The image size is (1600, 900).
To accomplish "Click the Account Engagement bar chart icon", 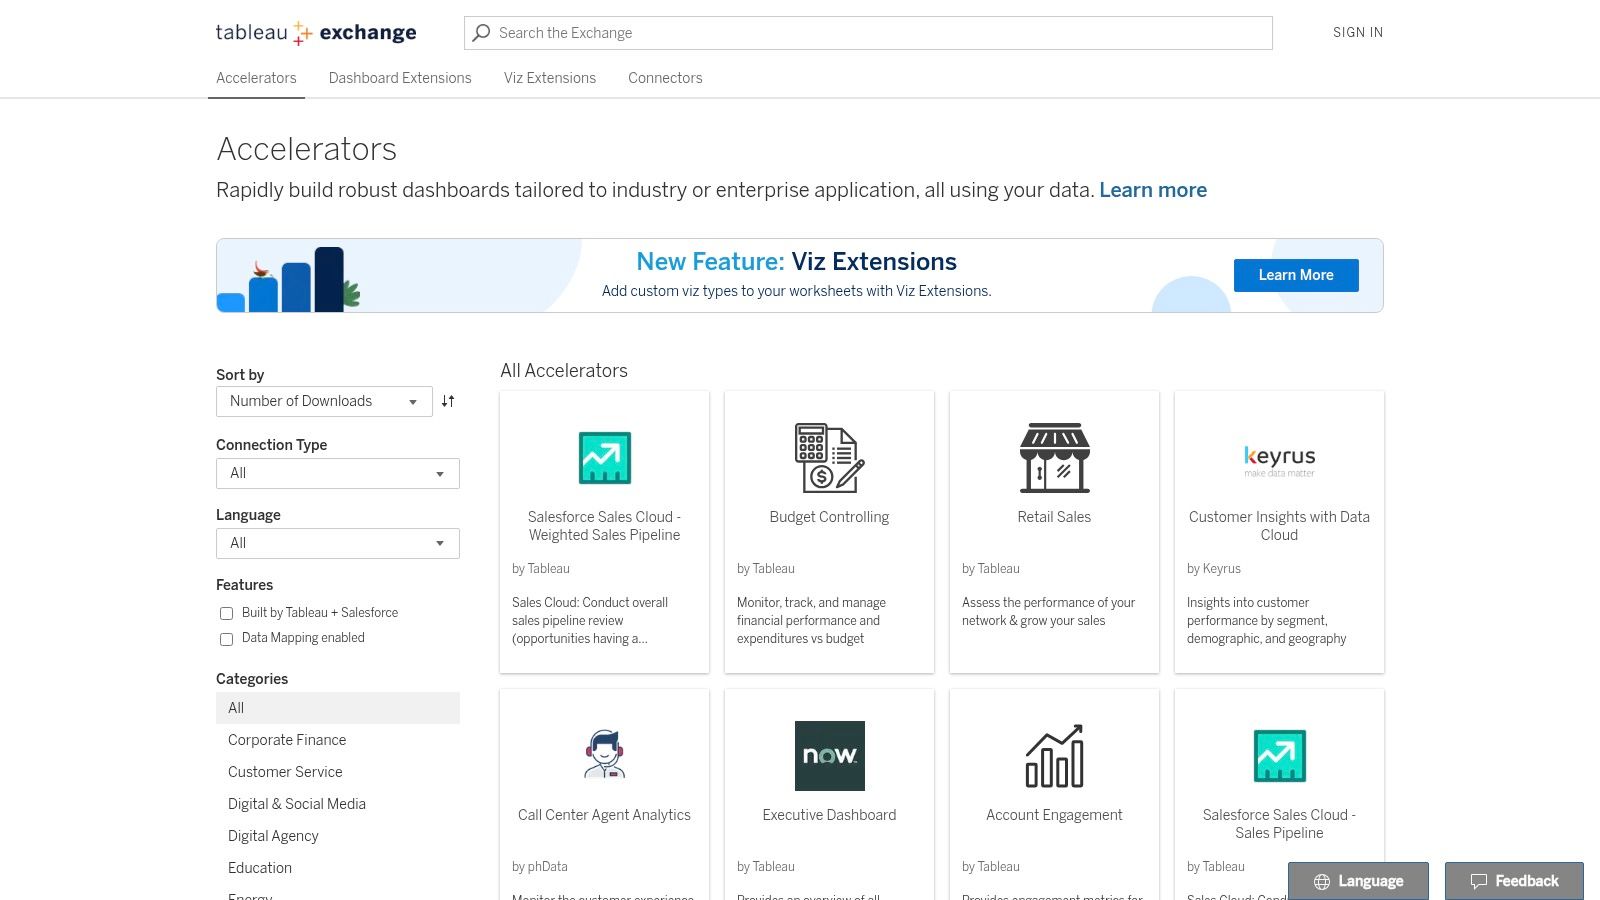I will 1054,755.
